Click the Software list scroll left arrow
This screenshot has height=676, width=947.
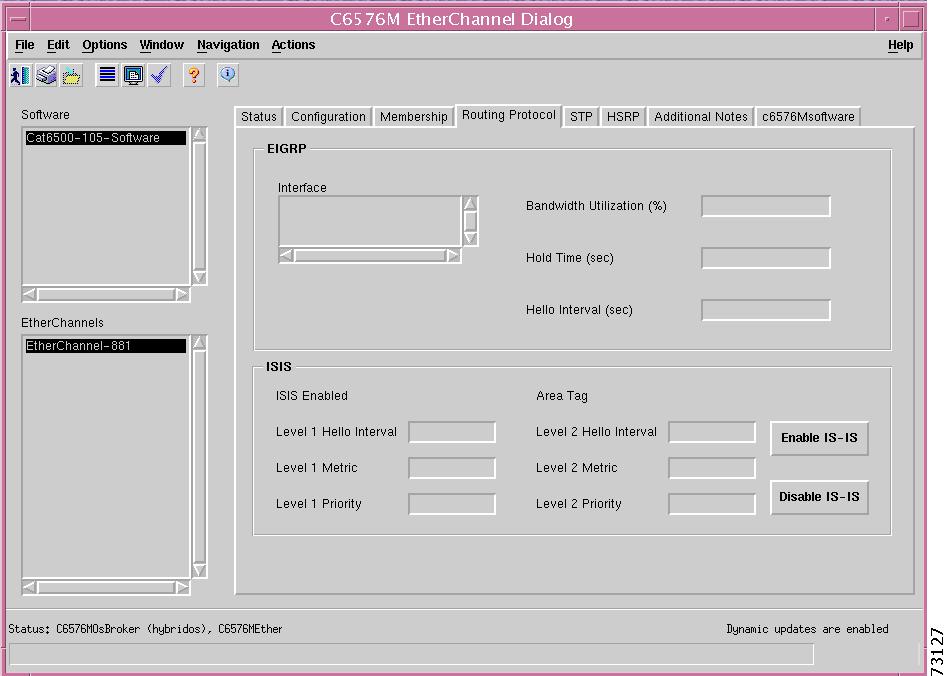[30, 294]
